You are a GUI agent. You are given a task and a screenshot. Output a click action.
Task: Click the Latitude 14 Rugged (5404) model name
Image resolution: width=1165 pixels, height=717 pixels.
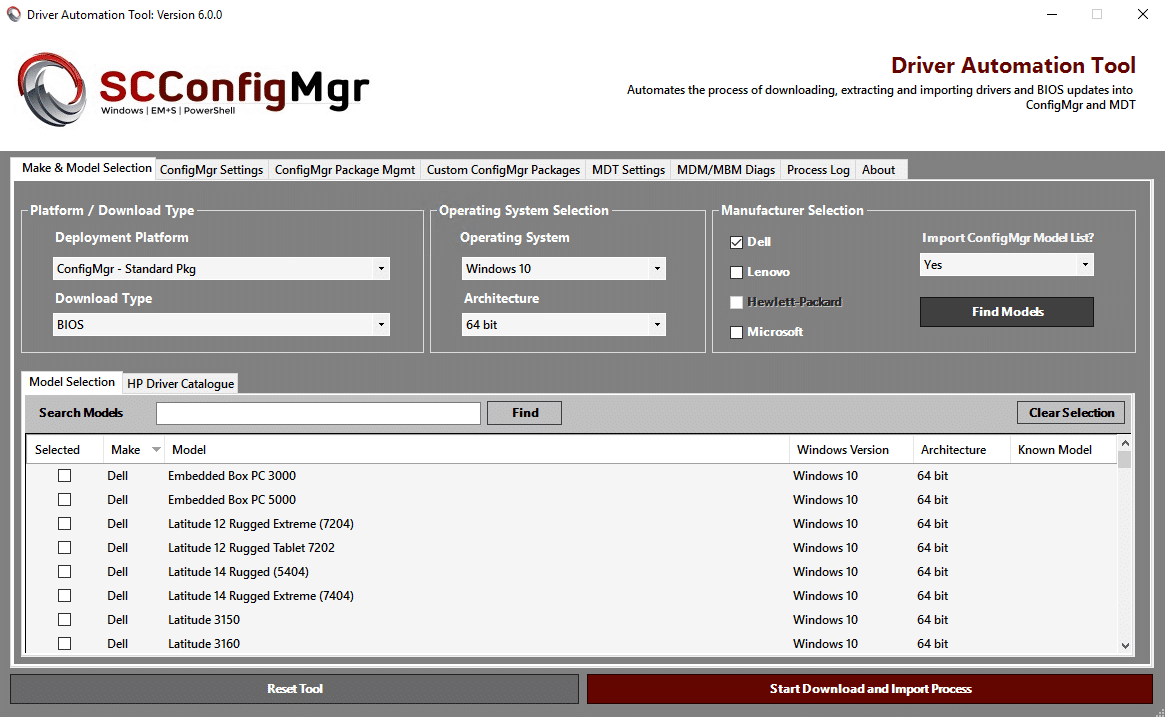point(238,571)
